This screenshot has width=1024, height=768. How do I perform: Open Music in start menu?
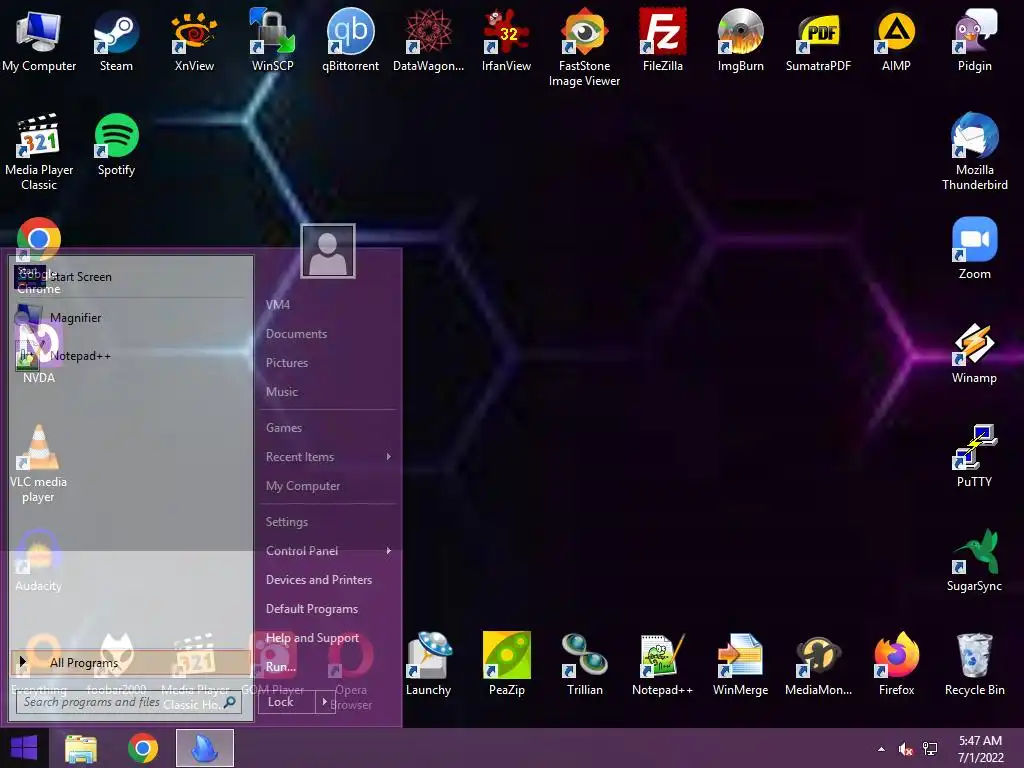click(281, 392)
